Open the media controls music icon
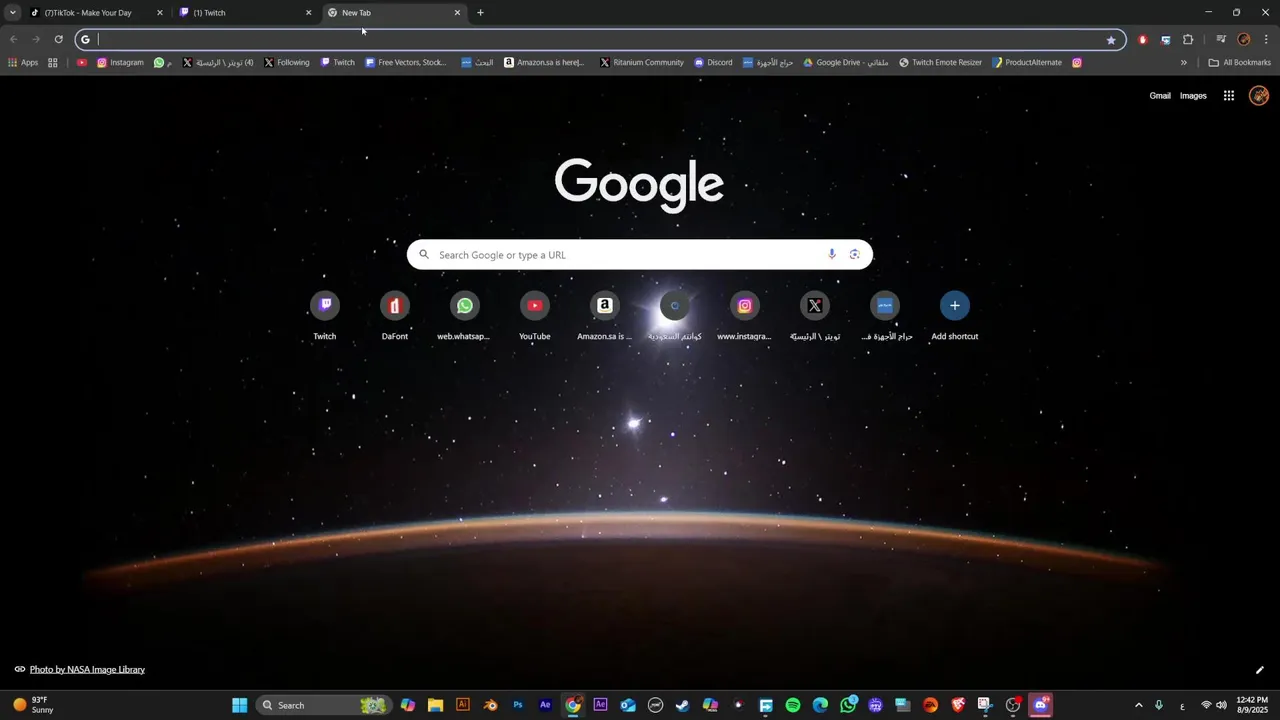Screen dimensions: 1280x720 click(1221, 40)
